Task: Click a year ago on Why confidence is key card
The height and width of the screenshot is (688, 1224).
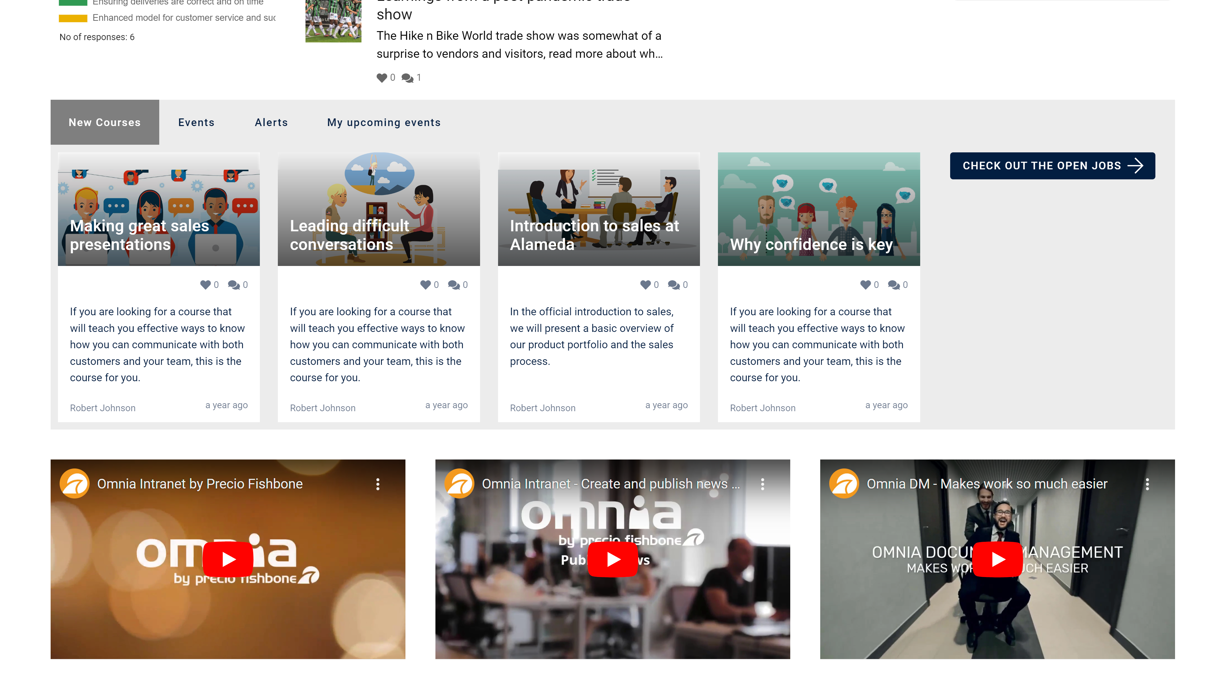Action: 886,405
